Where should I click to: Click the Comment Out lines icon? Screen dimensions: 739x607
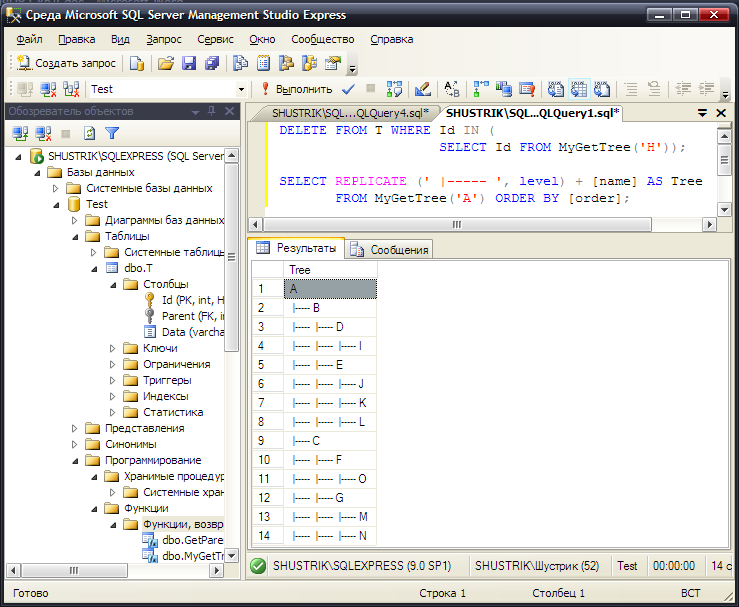[x=631, y=89]
